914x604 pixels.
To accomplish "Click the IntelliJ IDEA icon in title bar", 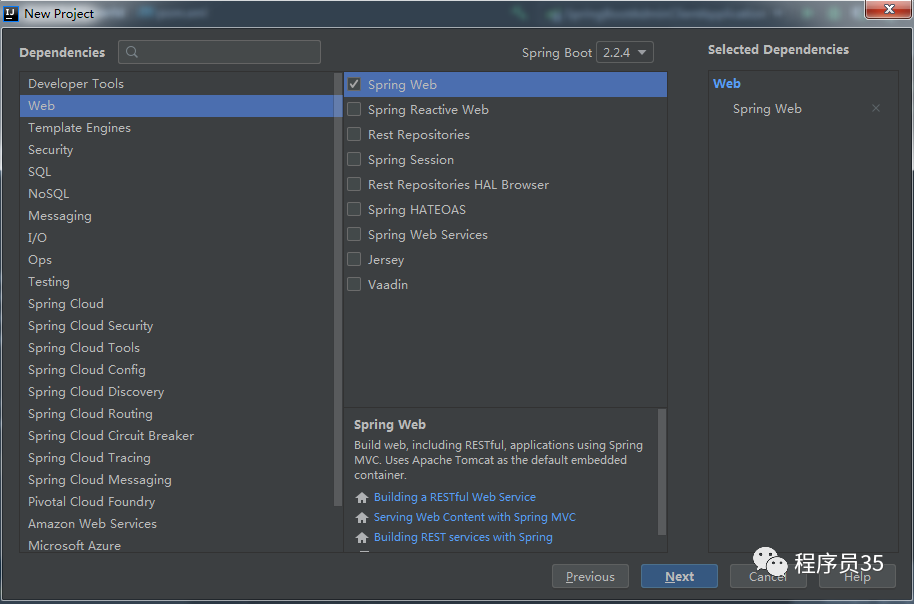I will pyautogui.click(x=11, y=13).
